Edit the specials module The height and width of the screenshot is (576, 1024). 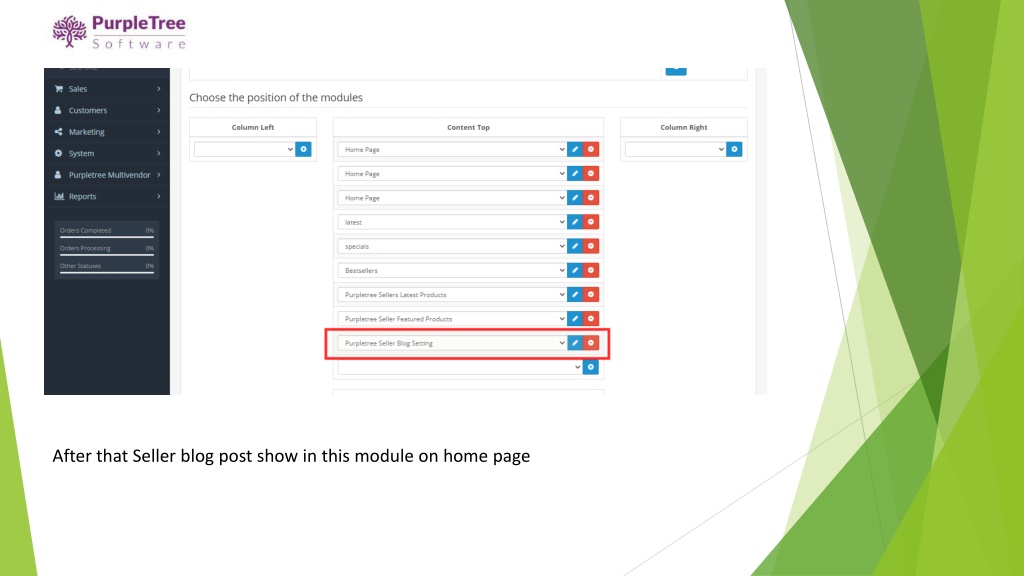point(575,246)
